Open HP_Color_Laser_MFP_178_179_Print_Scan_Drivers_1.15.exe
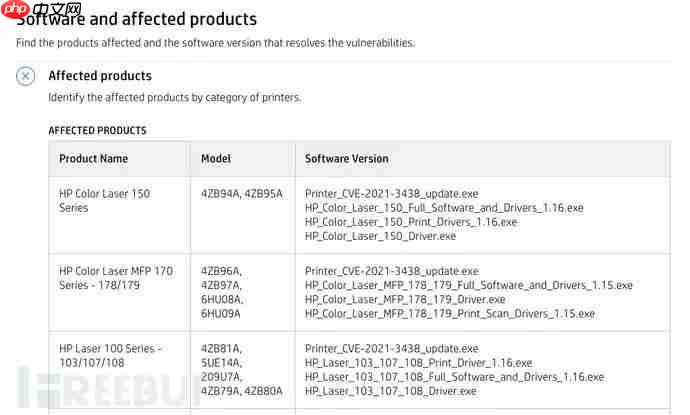Viewport: 690px width, 415px height. click(x=449, y=313)
